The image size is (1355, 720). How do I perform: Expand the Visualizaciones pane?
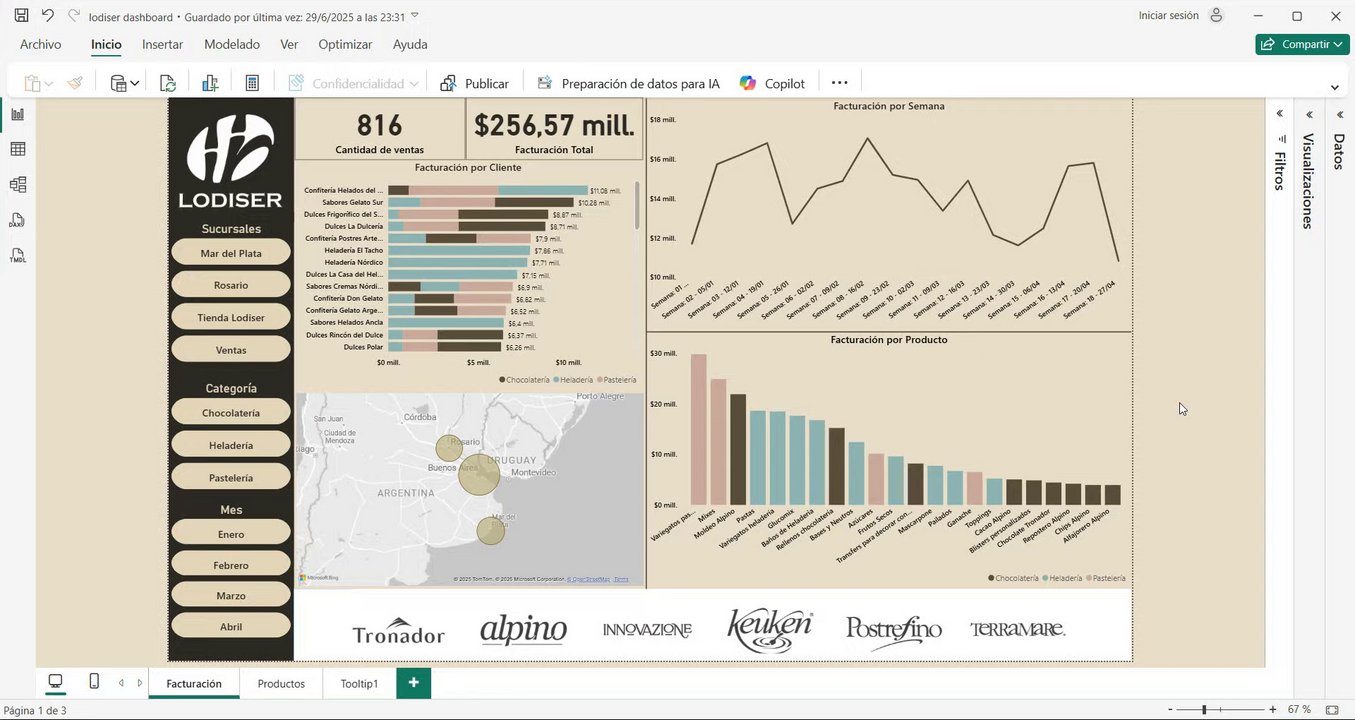click(1310, 115)
